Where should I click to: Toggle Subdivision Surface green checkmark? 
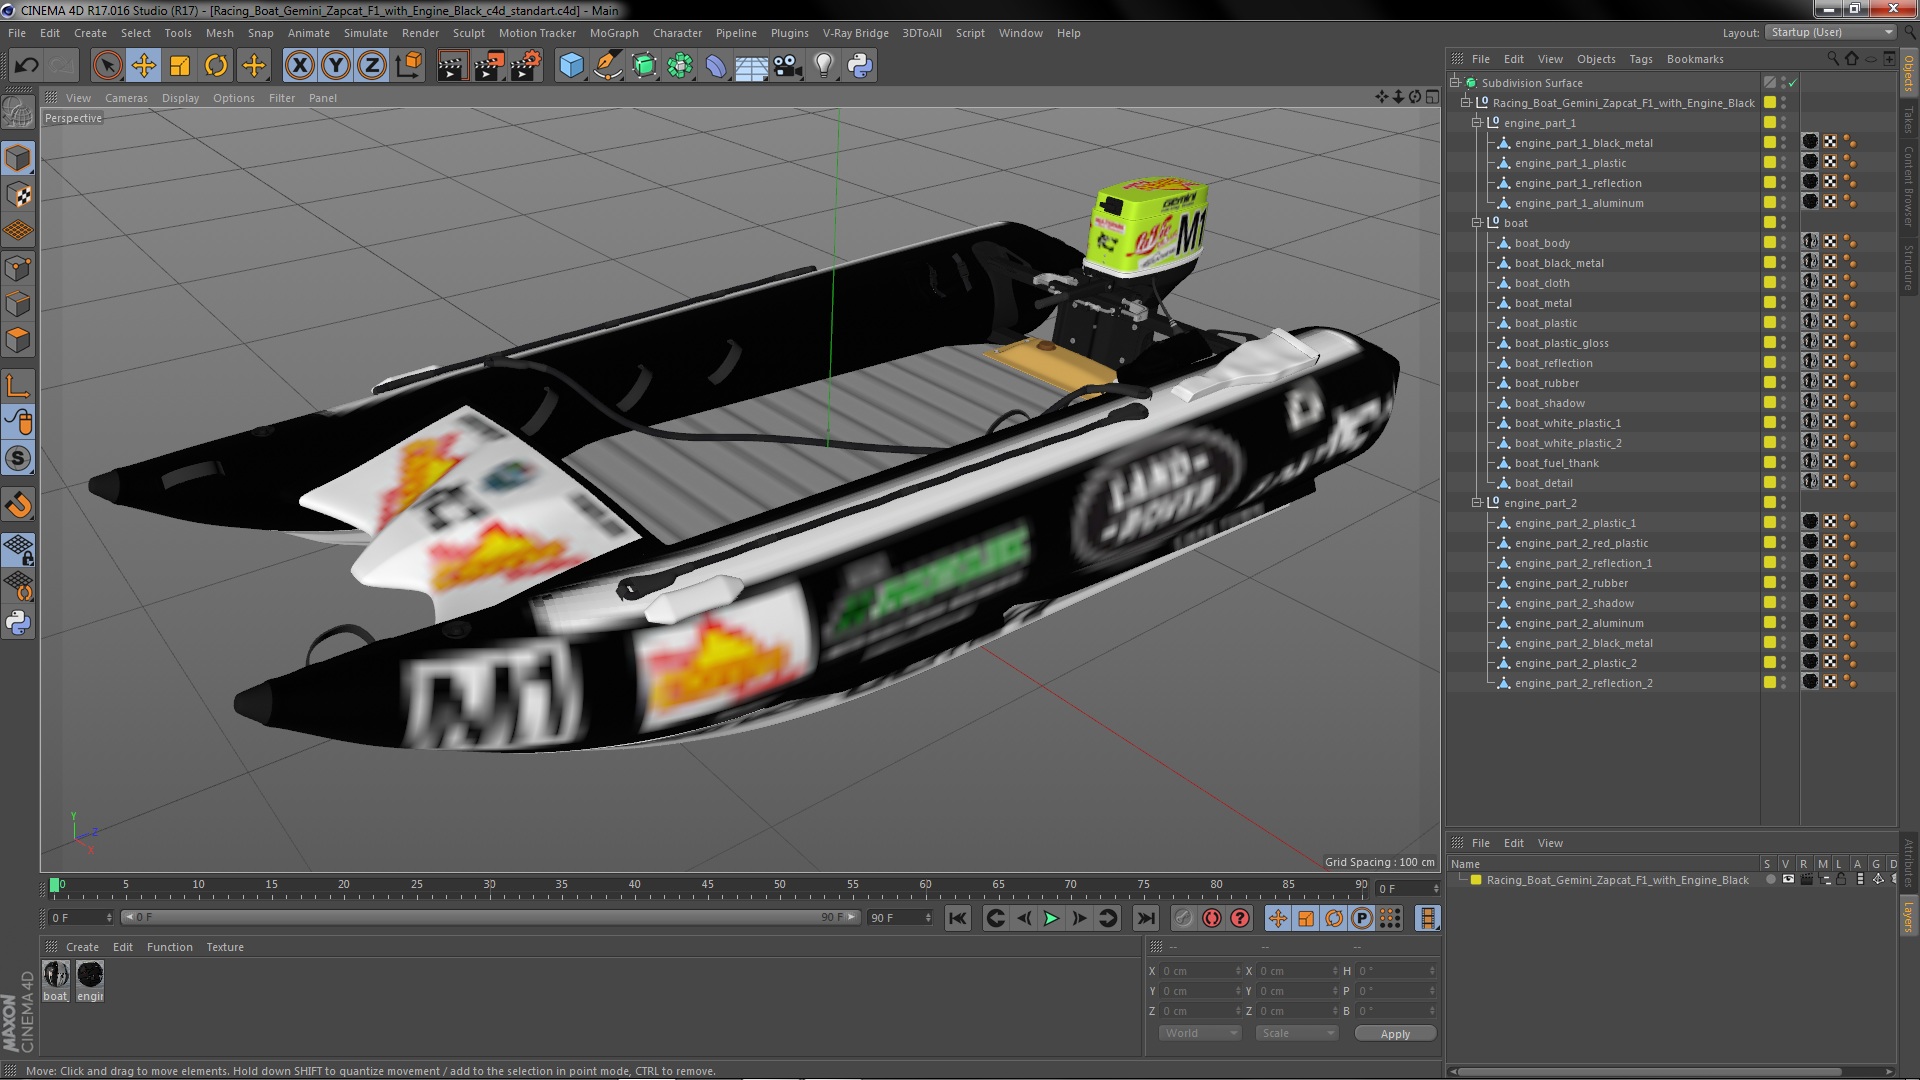tap(1793, 83)
